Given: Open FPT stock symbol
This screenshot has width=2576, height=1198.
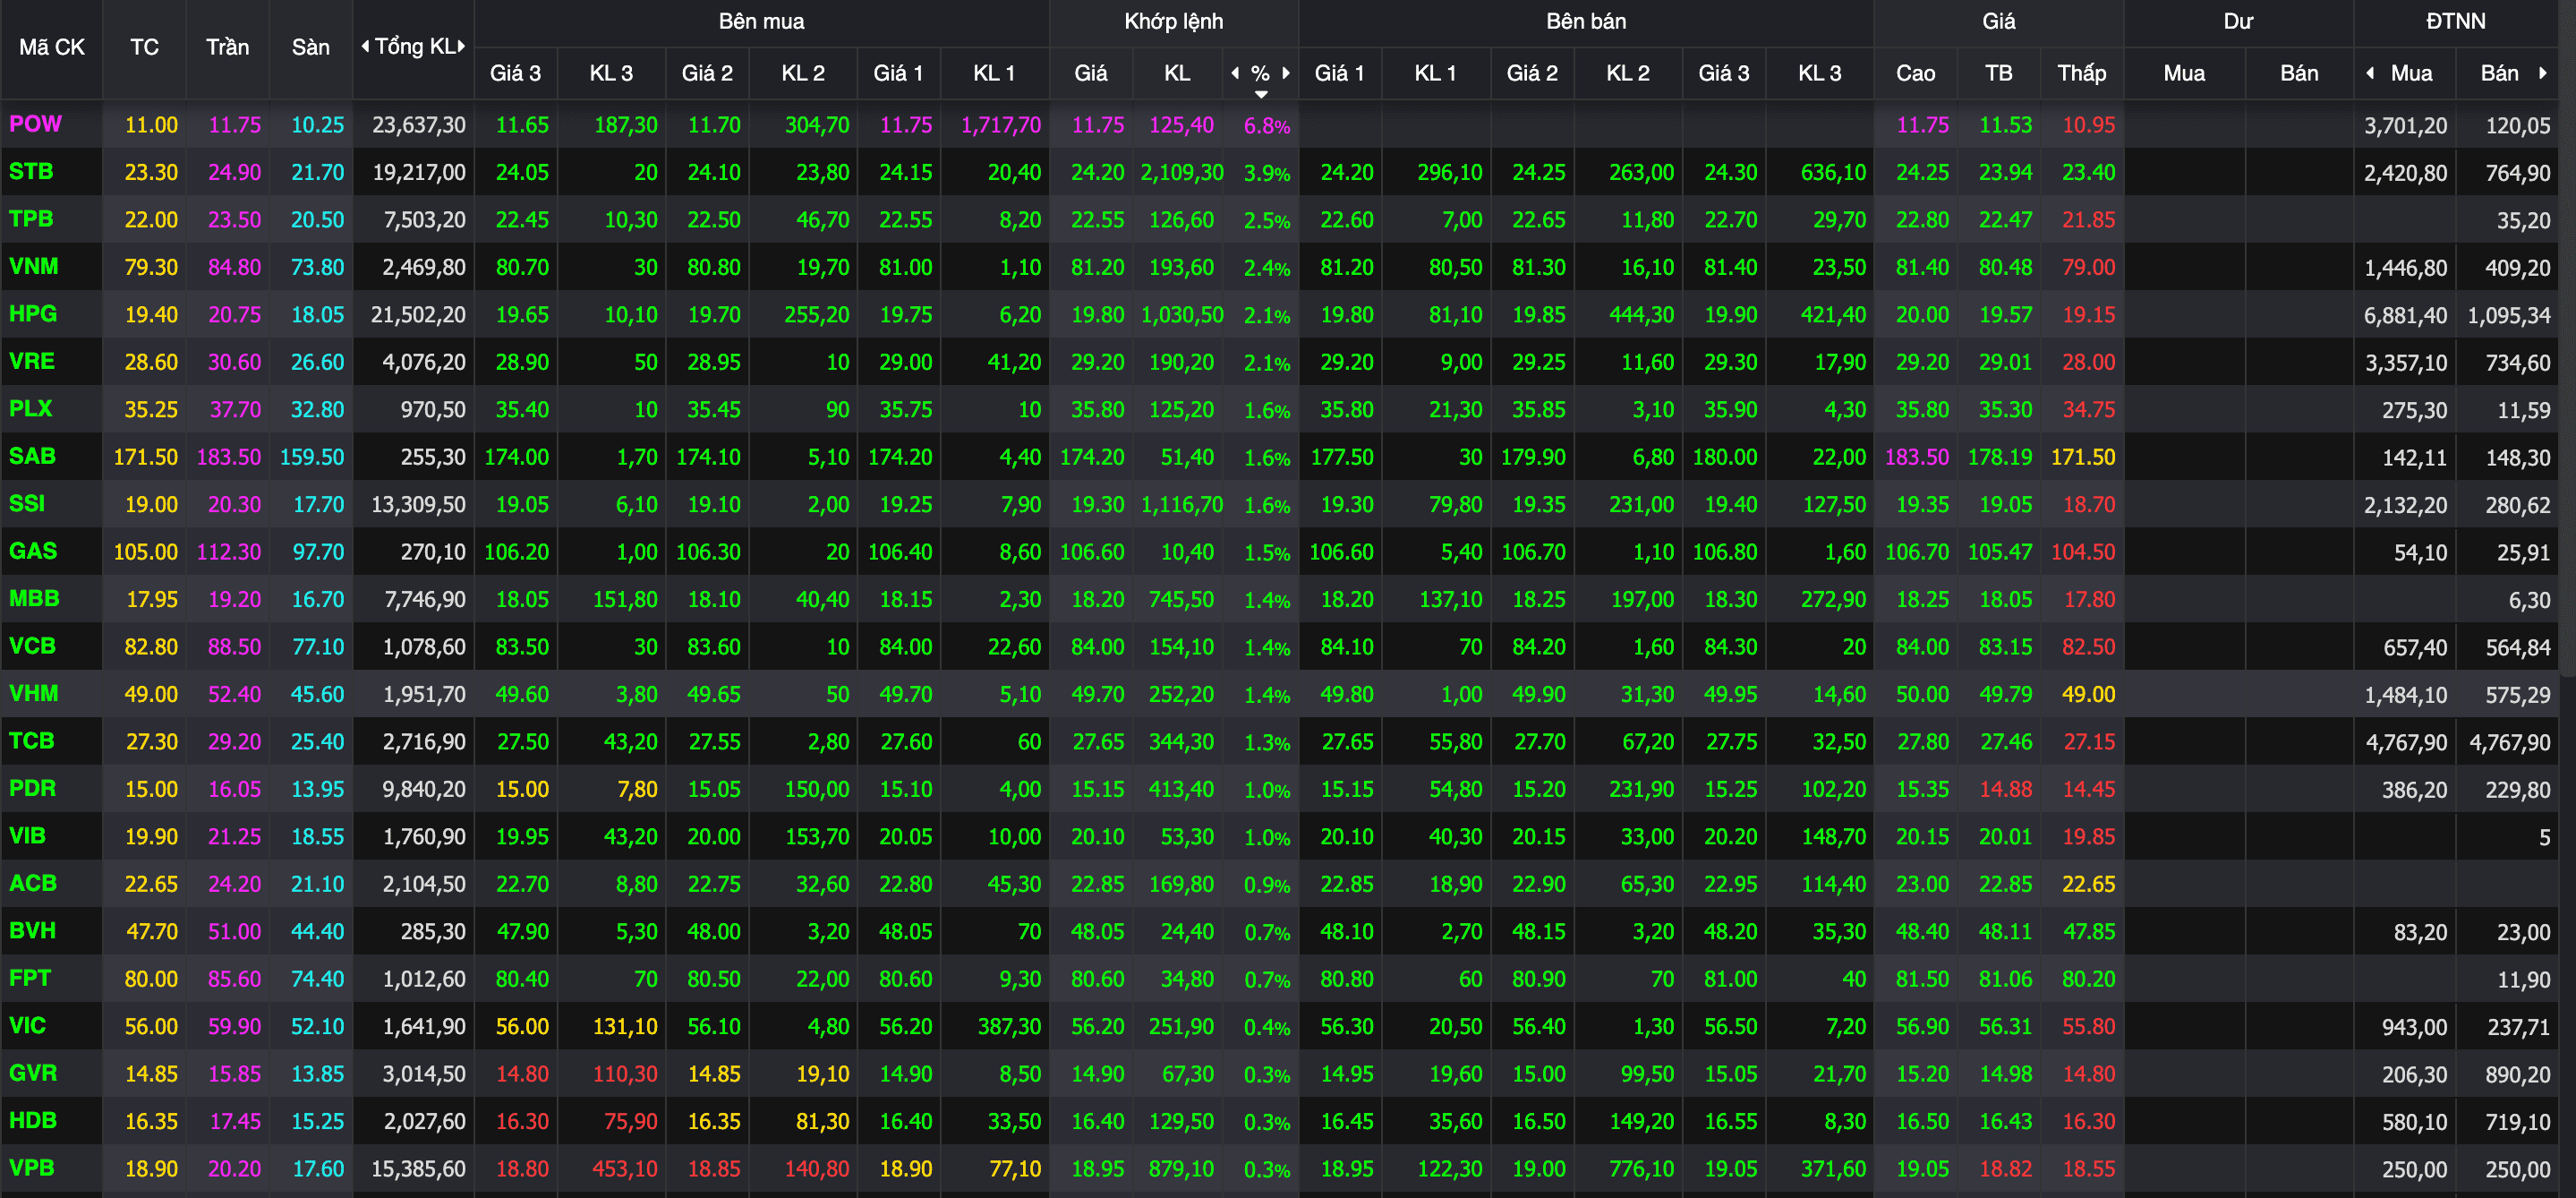Looking at the screenshot, I should pyautogui.click(x=30, y=978).
